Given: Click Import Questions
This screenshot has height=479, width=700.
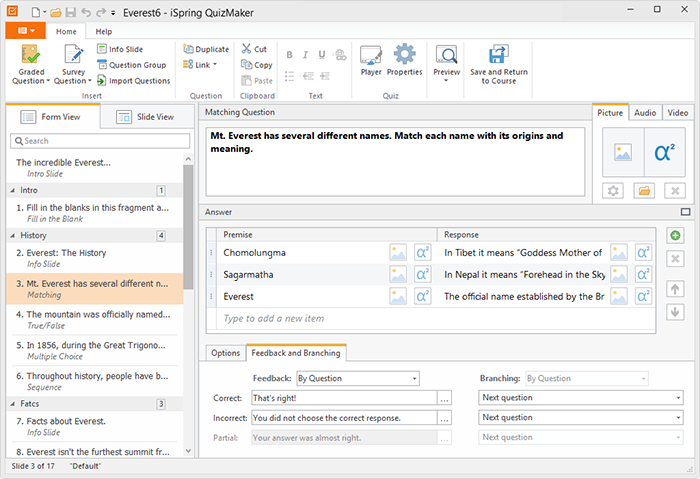Looking at the screenshot, I should [133, 81].
